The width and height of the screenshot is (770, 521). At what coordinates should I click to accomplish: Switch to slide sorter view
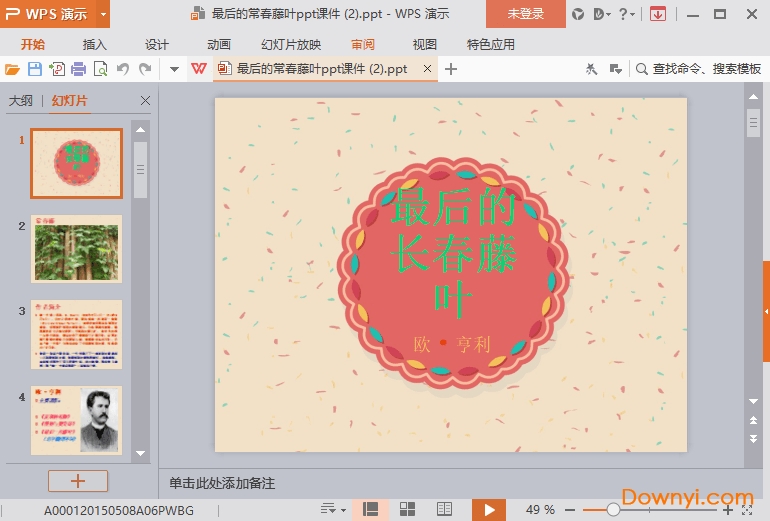[407, 509]
